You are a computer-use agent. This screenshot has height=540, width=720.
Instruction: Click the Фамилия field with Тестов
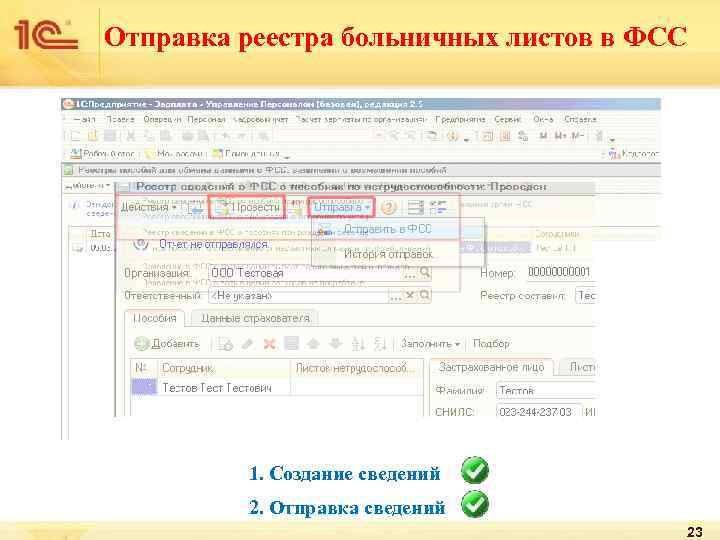[546, 391]
